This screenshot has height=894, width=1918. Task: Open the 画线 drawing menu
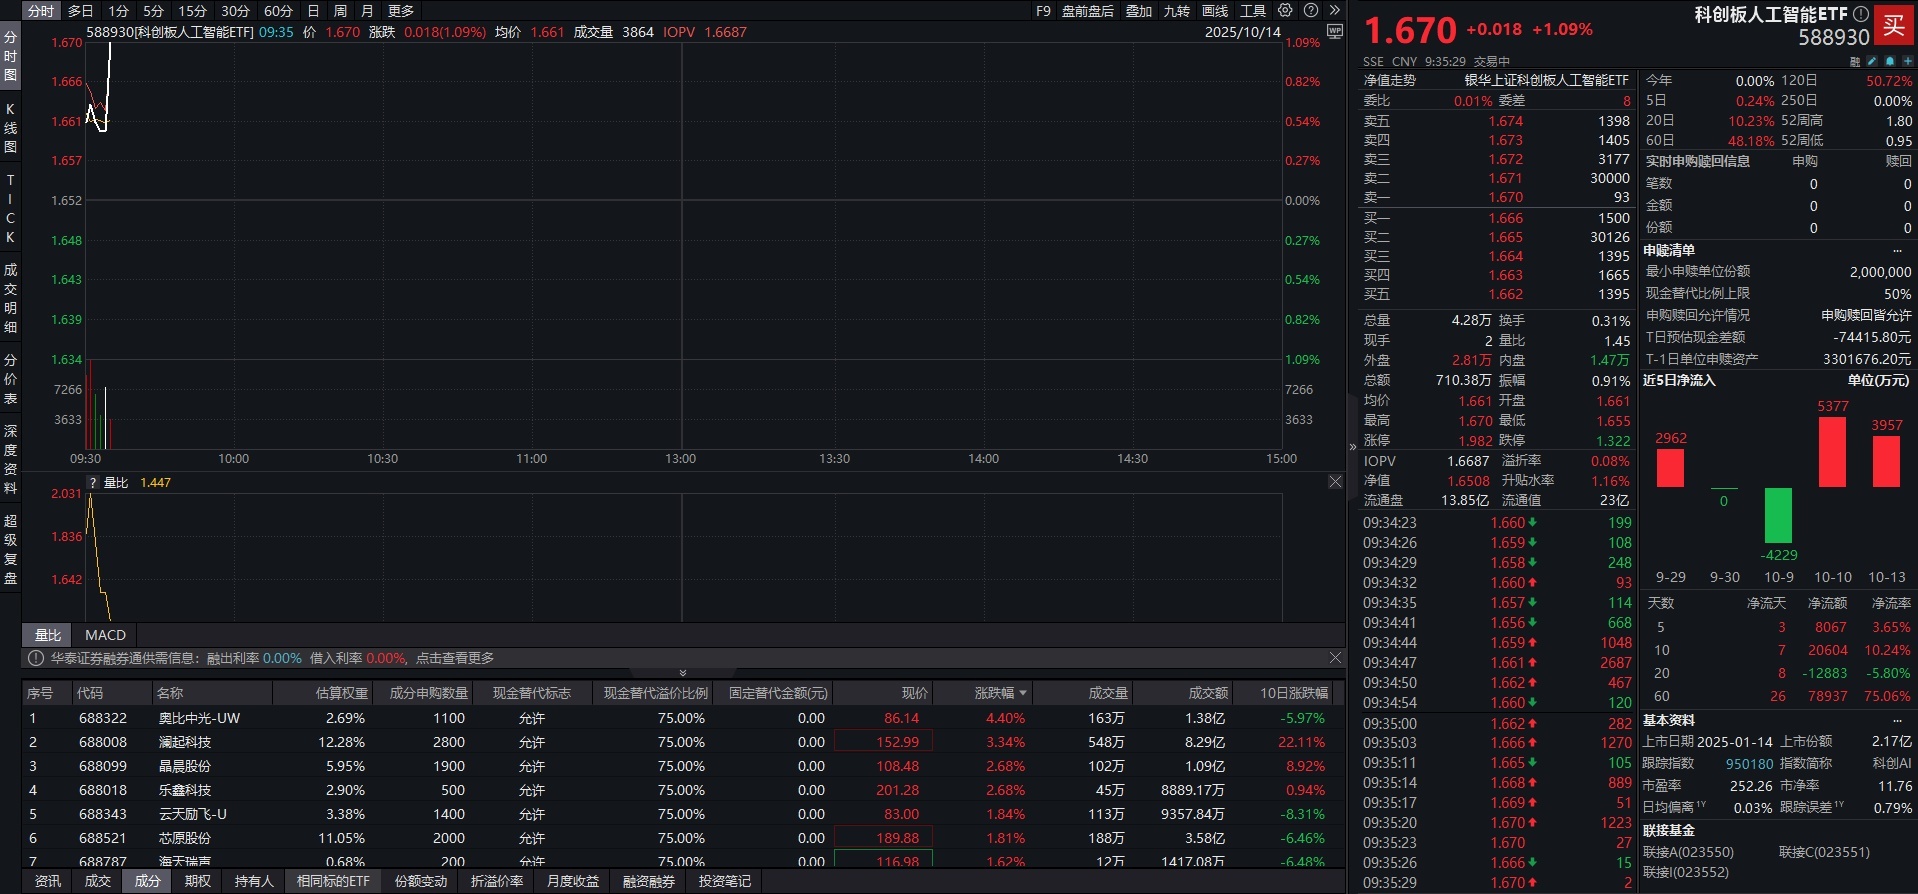[1215, 11]
